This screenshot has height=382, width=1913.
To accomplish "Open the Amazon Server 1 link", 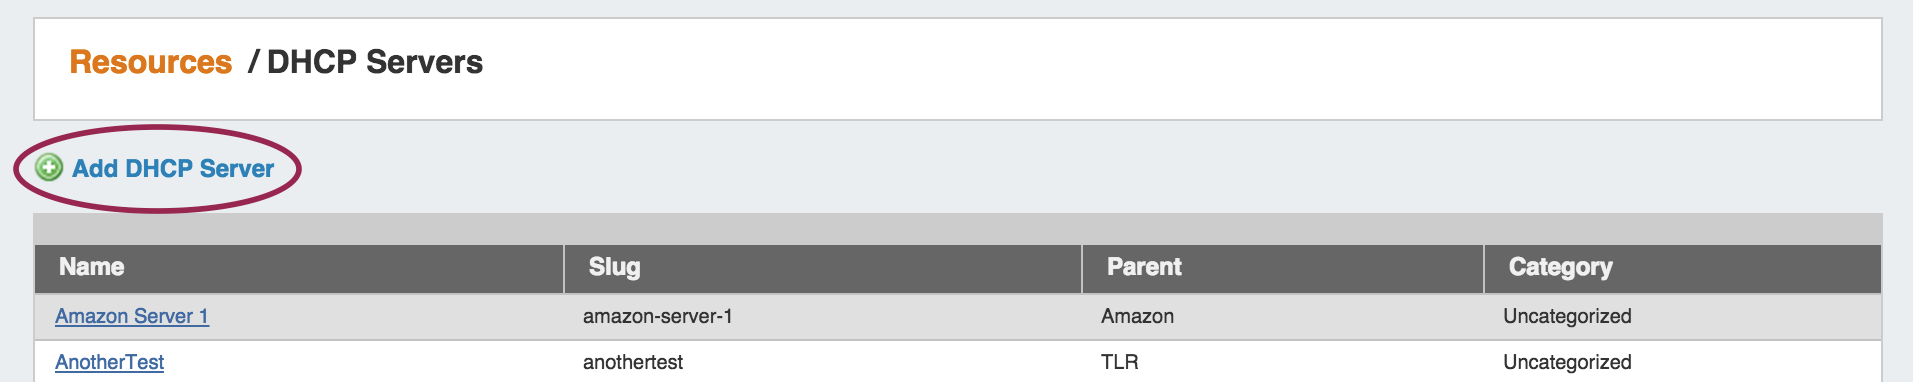I will click(132, 316).
